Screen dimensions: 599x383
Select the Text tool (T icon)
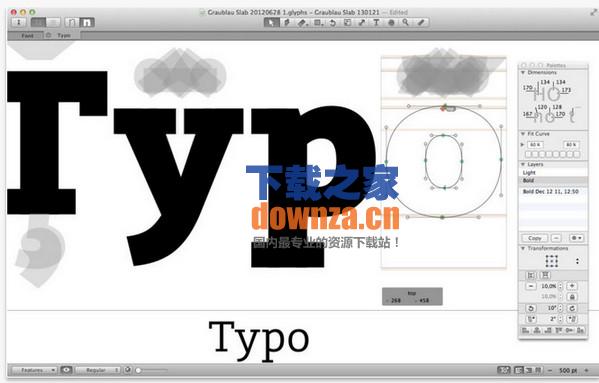click(x=376, y=23)
